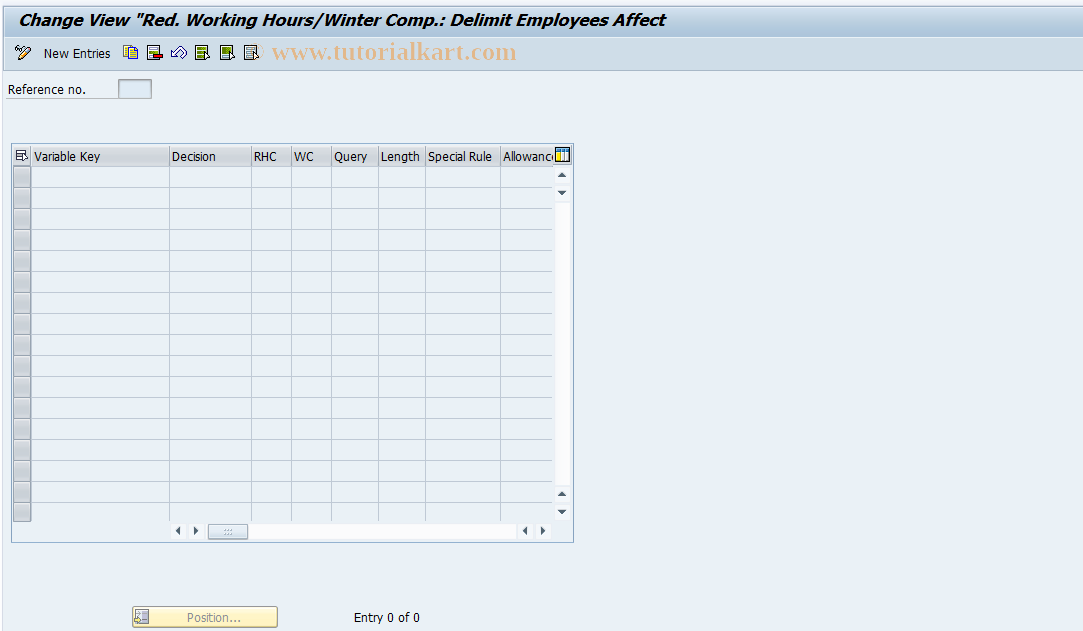This screenshot has width=1083, height=631.
Task: Click the RHC column header
Action: [x=271, y=156]
